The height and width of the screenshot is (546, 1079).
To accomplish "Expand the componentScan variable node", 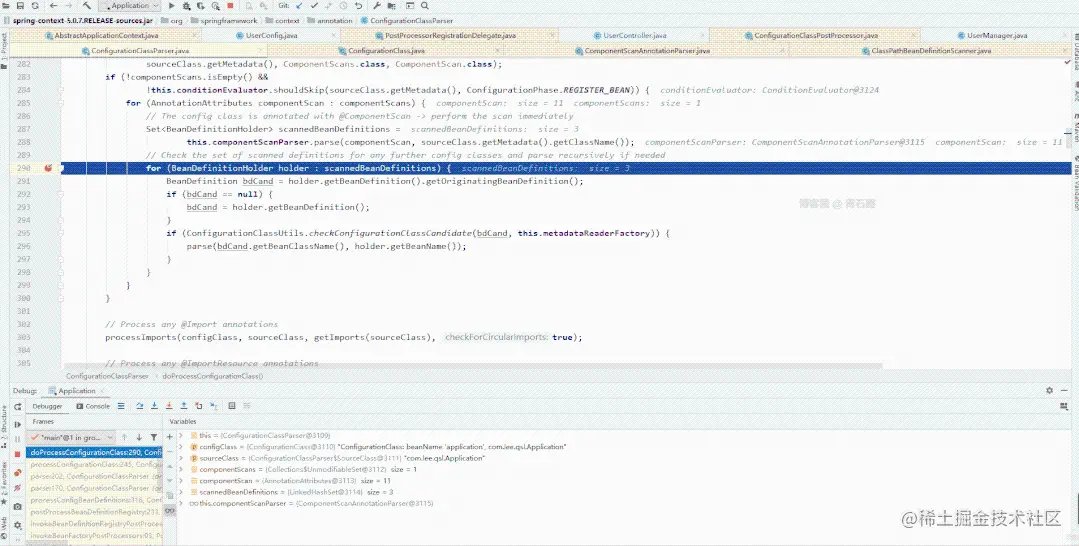I will 182,481.
